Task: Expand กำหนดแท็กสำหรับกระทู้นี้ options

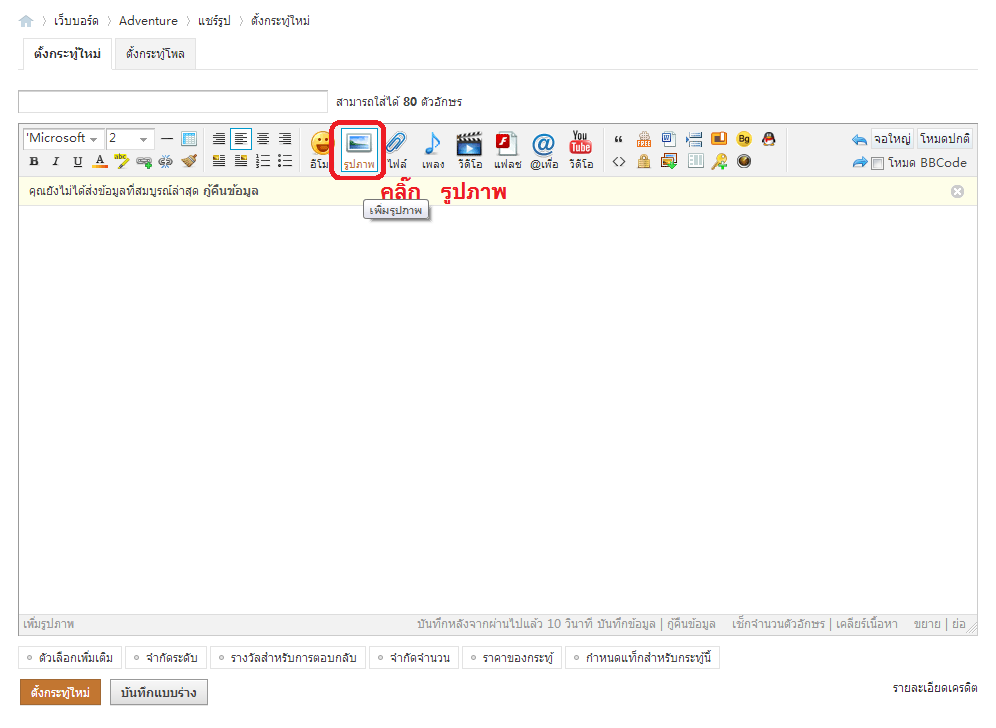Action: click(x=642, y=658)
